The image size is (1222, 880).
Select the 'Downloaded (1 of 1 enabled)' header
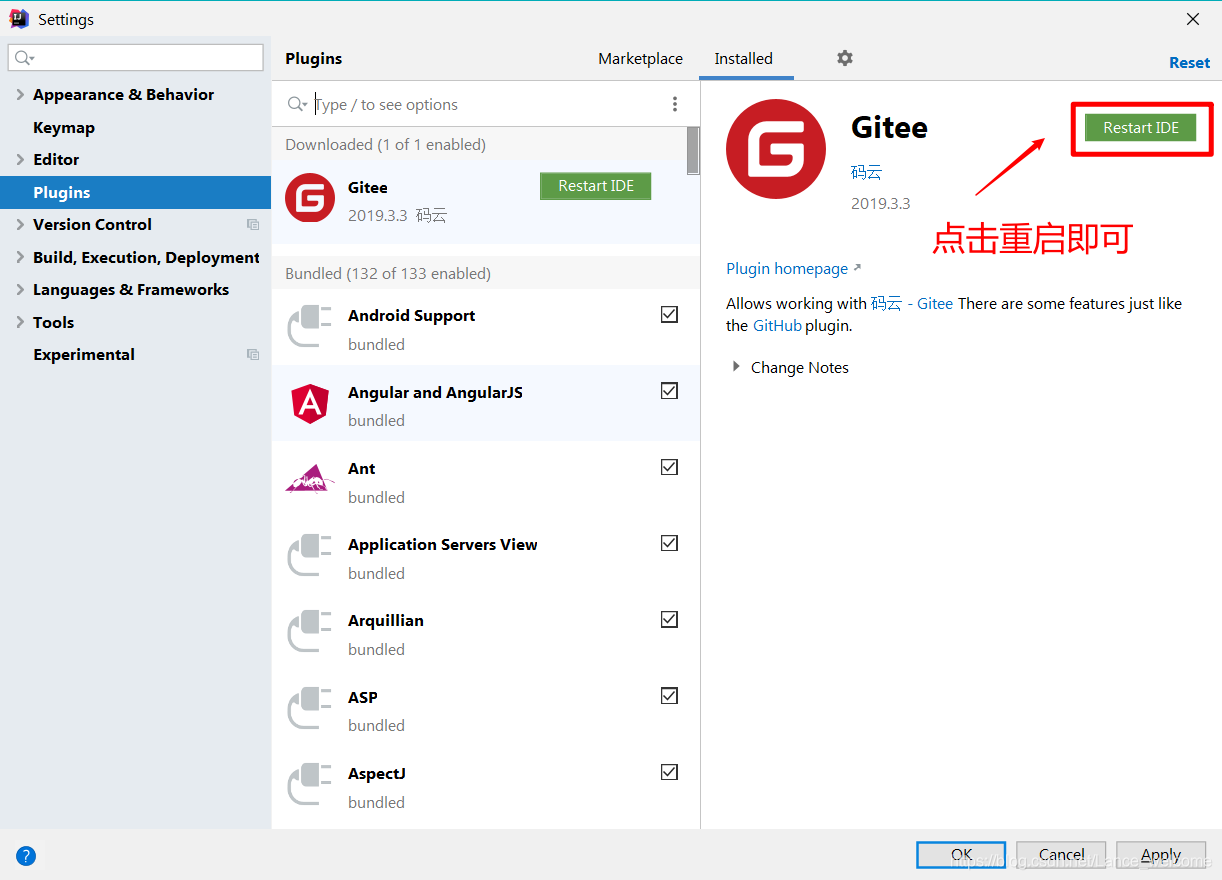click(x=385, y=145)
